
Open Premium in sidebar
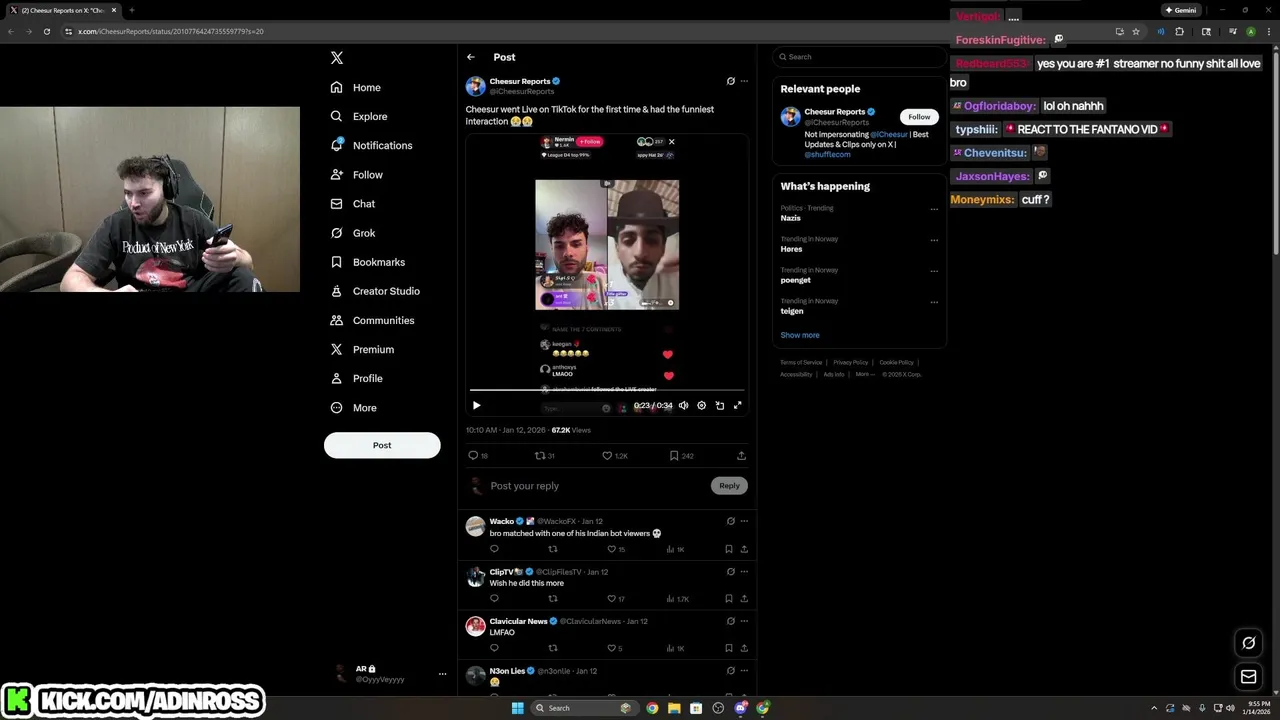point(362,349)
